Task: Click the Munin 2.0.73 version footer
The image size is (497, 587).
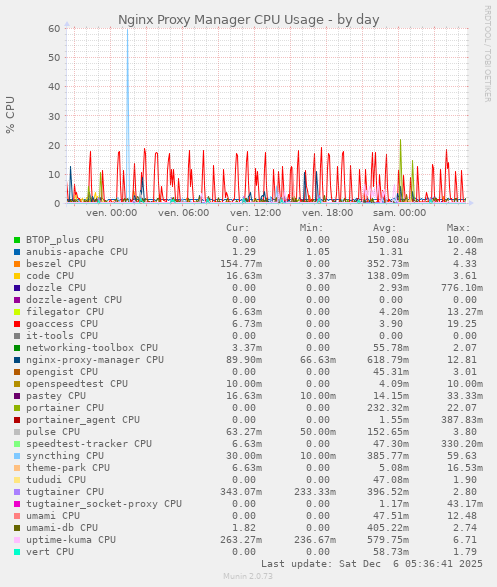Action: pyautogui.click(x=248, y=576)
